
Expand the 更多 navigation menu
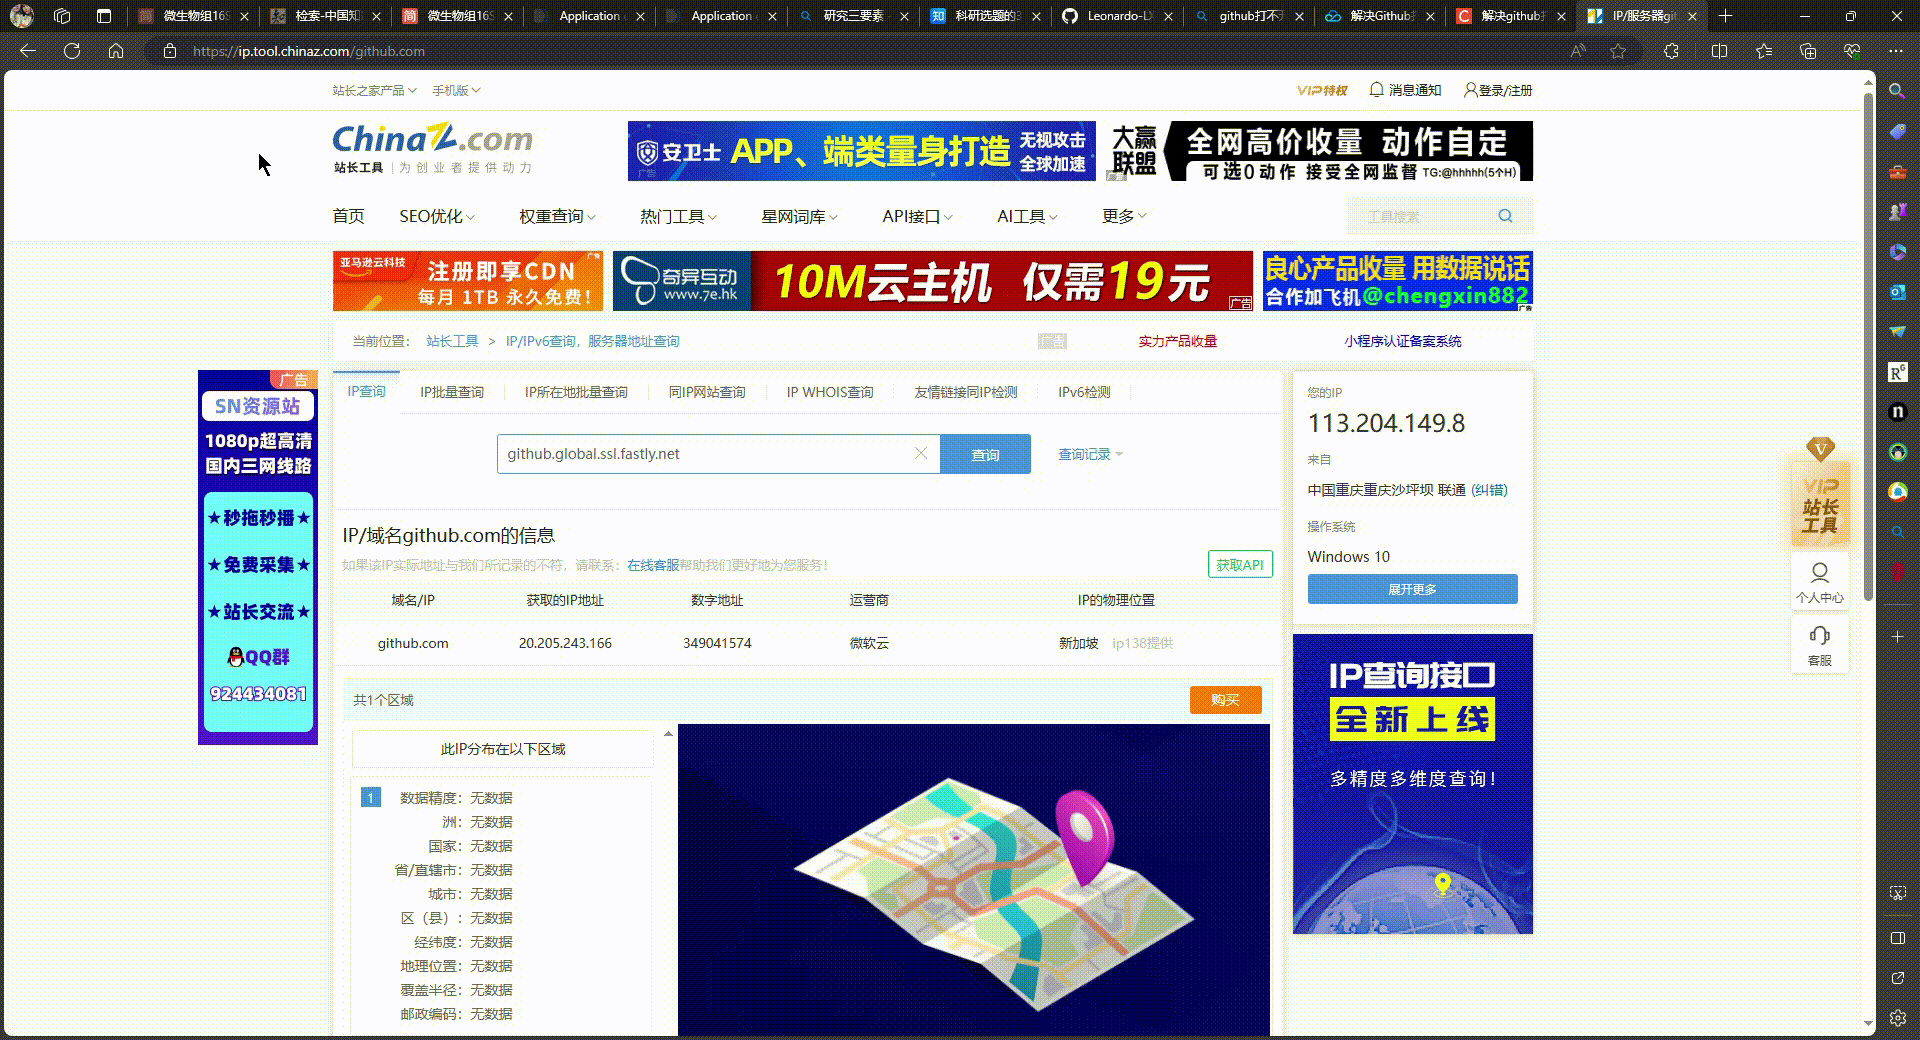point(1124,216)
